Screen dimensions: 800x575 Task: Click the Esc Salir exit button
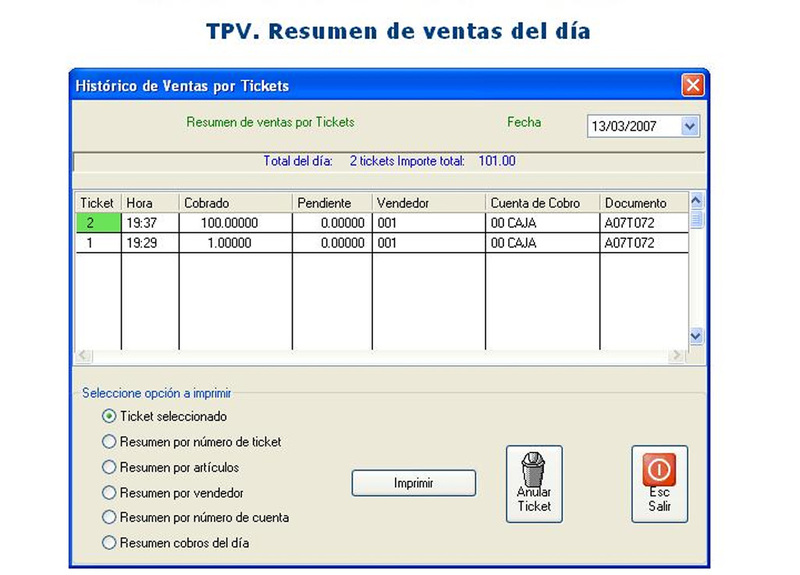click(659, 484)
